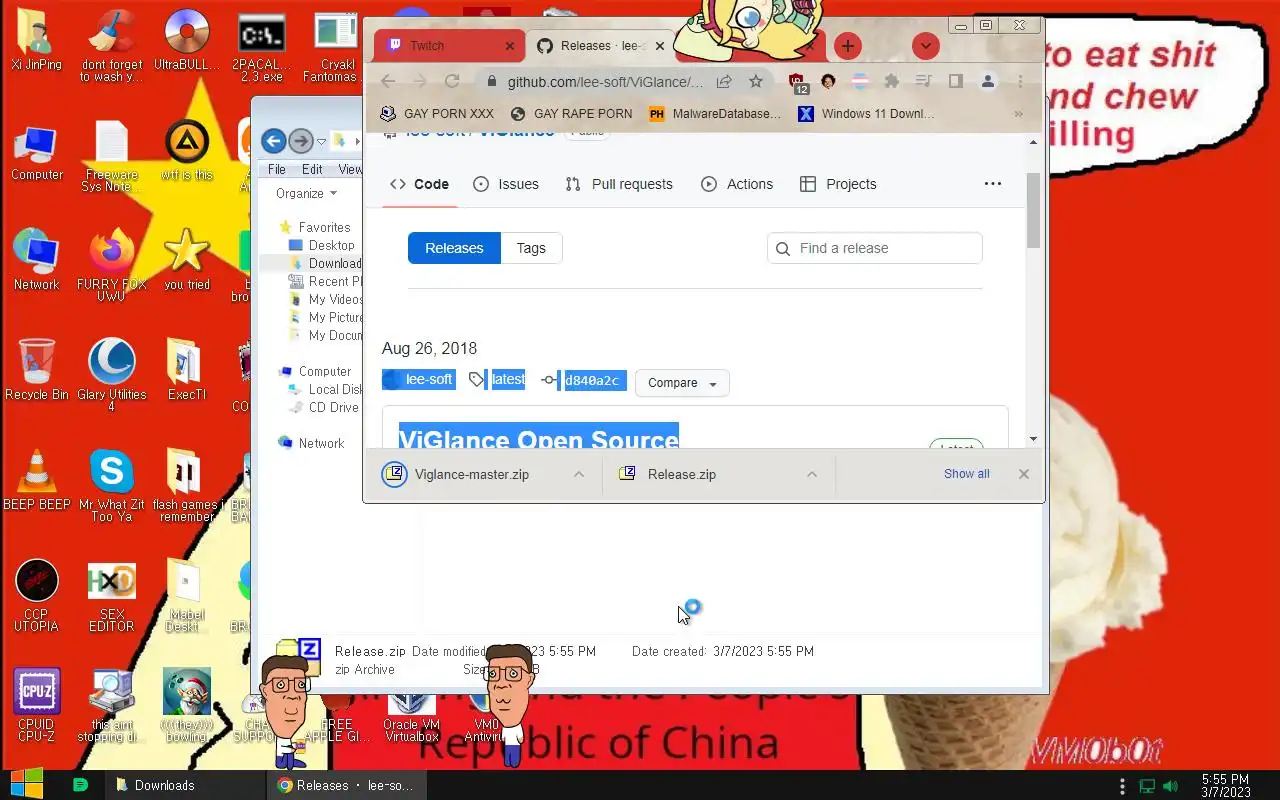Select the CPUID CPU-Z desktop icon

[x=37, y=705]
